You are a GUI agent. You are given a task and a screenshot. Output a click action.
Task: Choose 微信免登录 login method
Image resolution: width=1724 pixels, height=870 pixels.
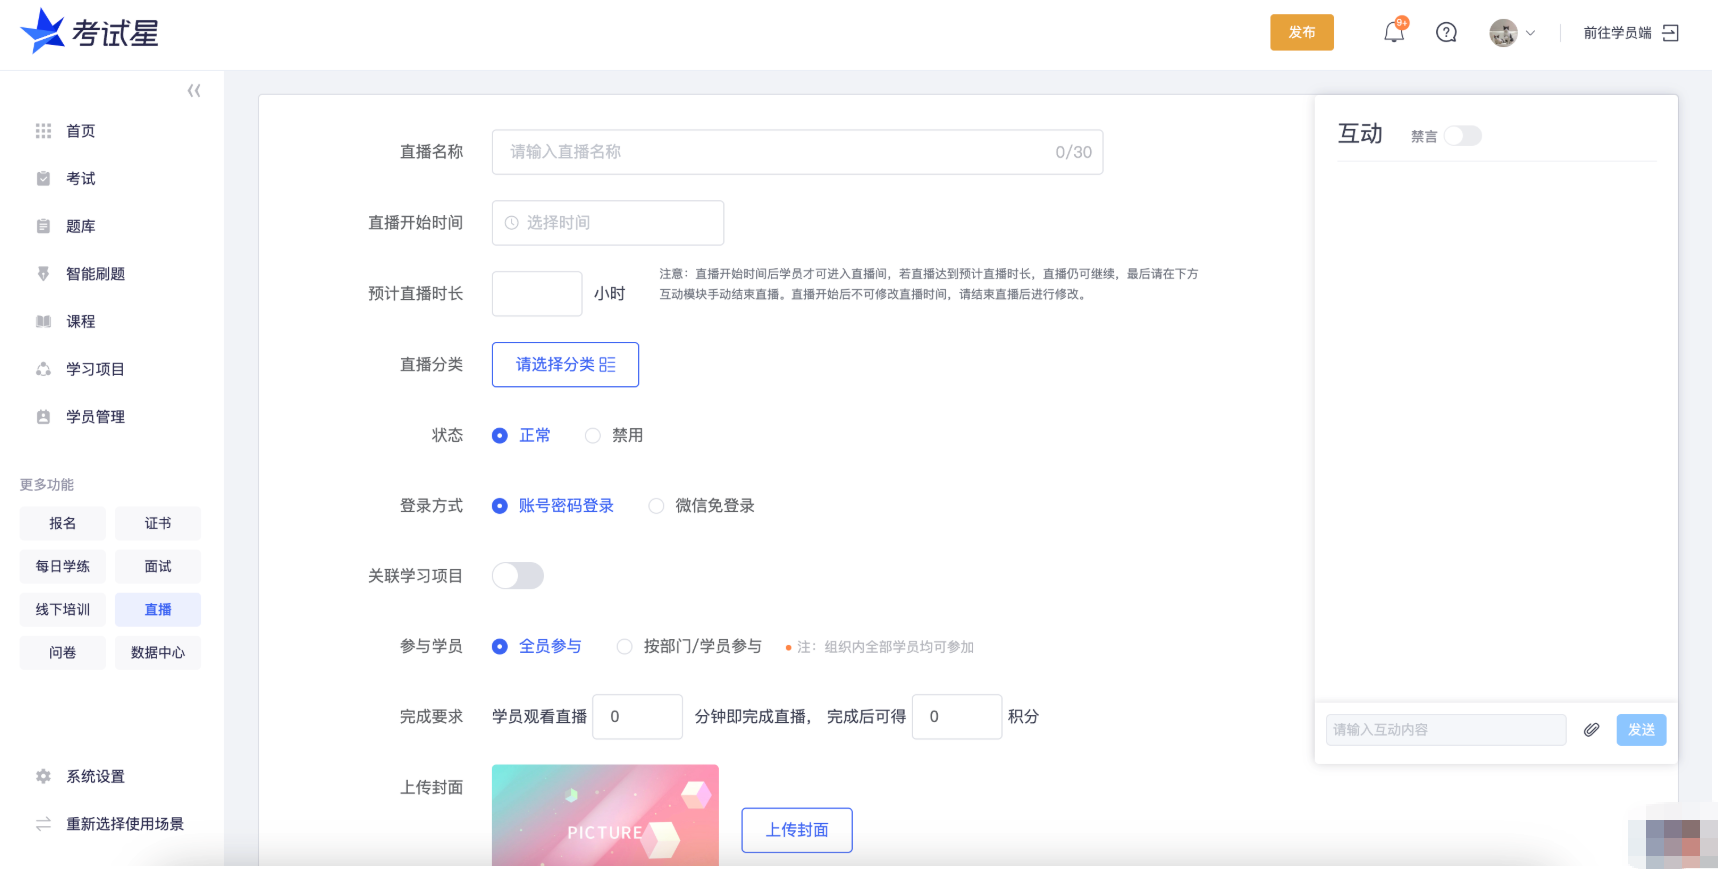[x=656, y=506]
